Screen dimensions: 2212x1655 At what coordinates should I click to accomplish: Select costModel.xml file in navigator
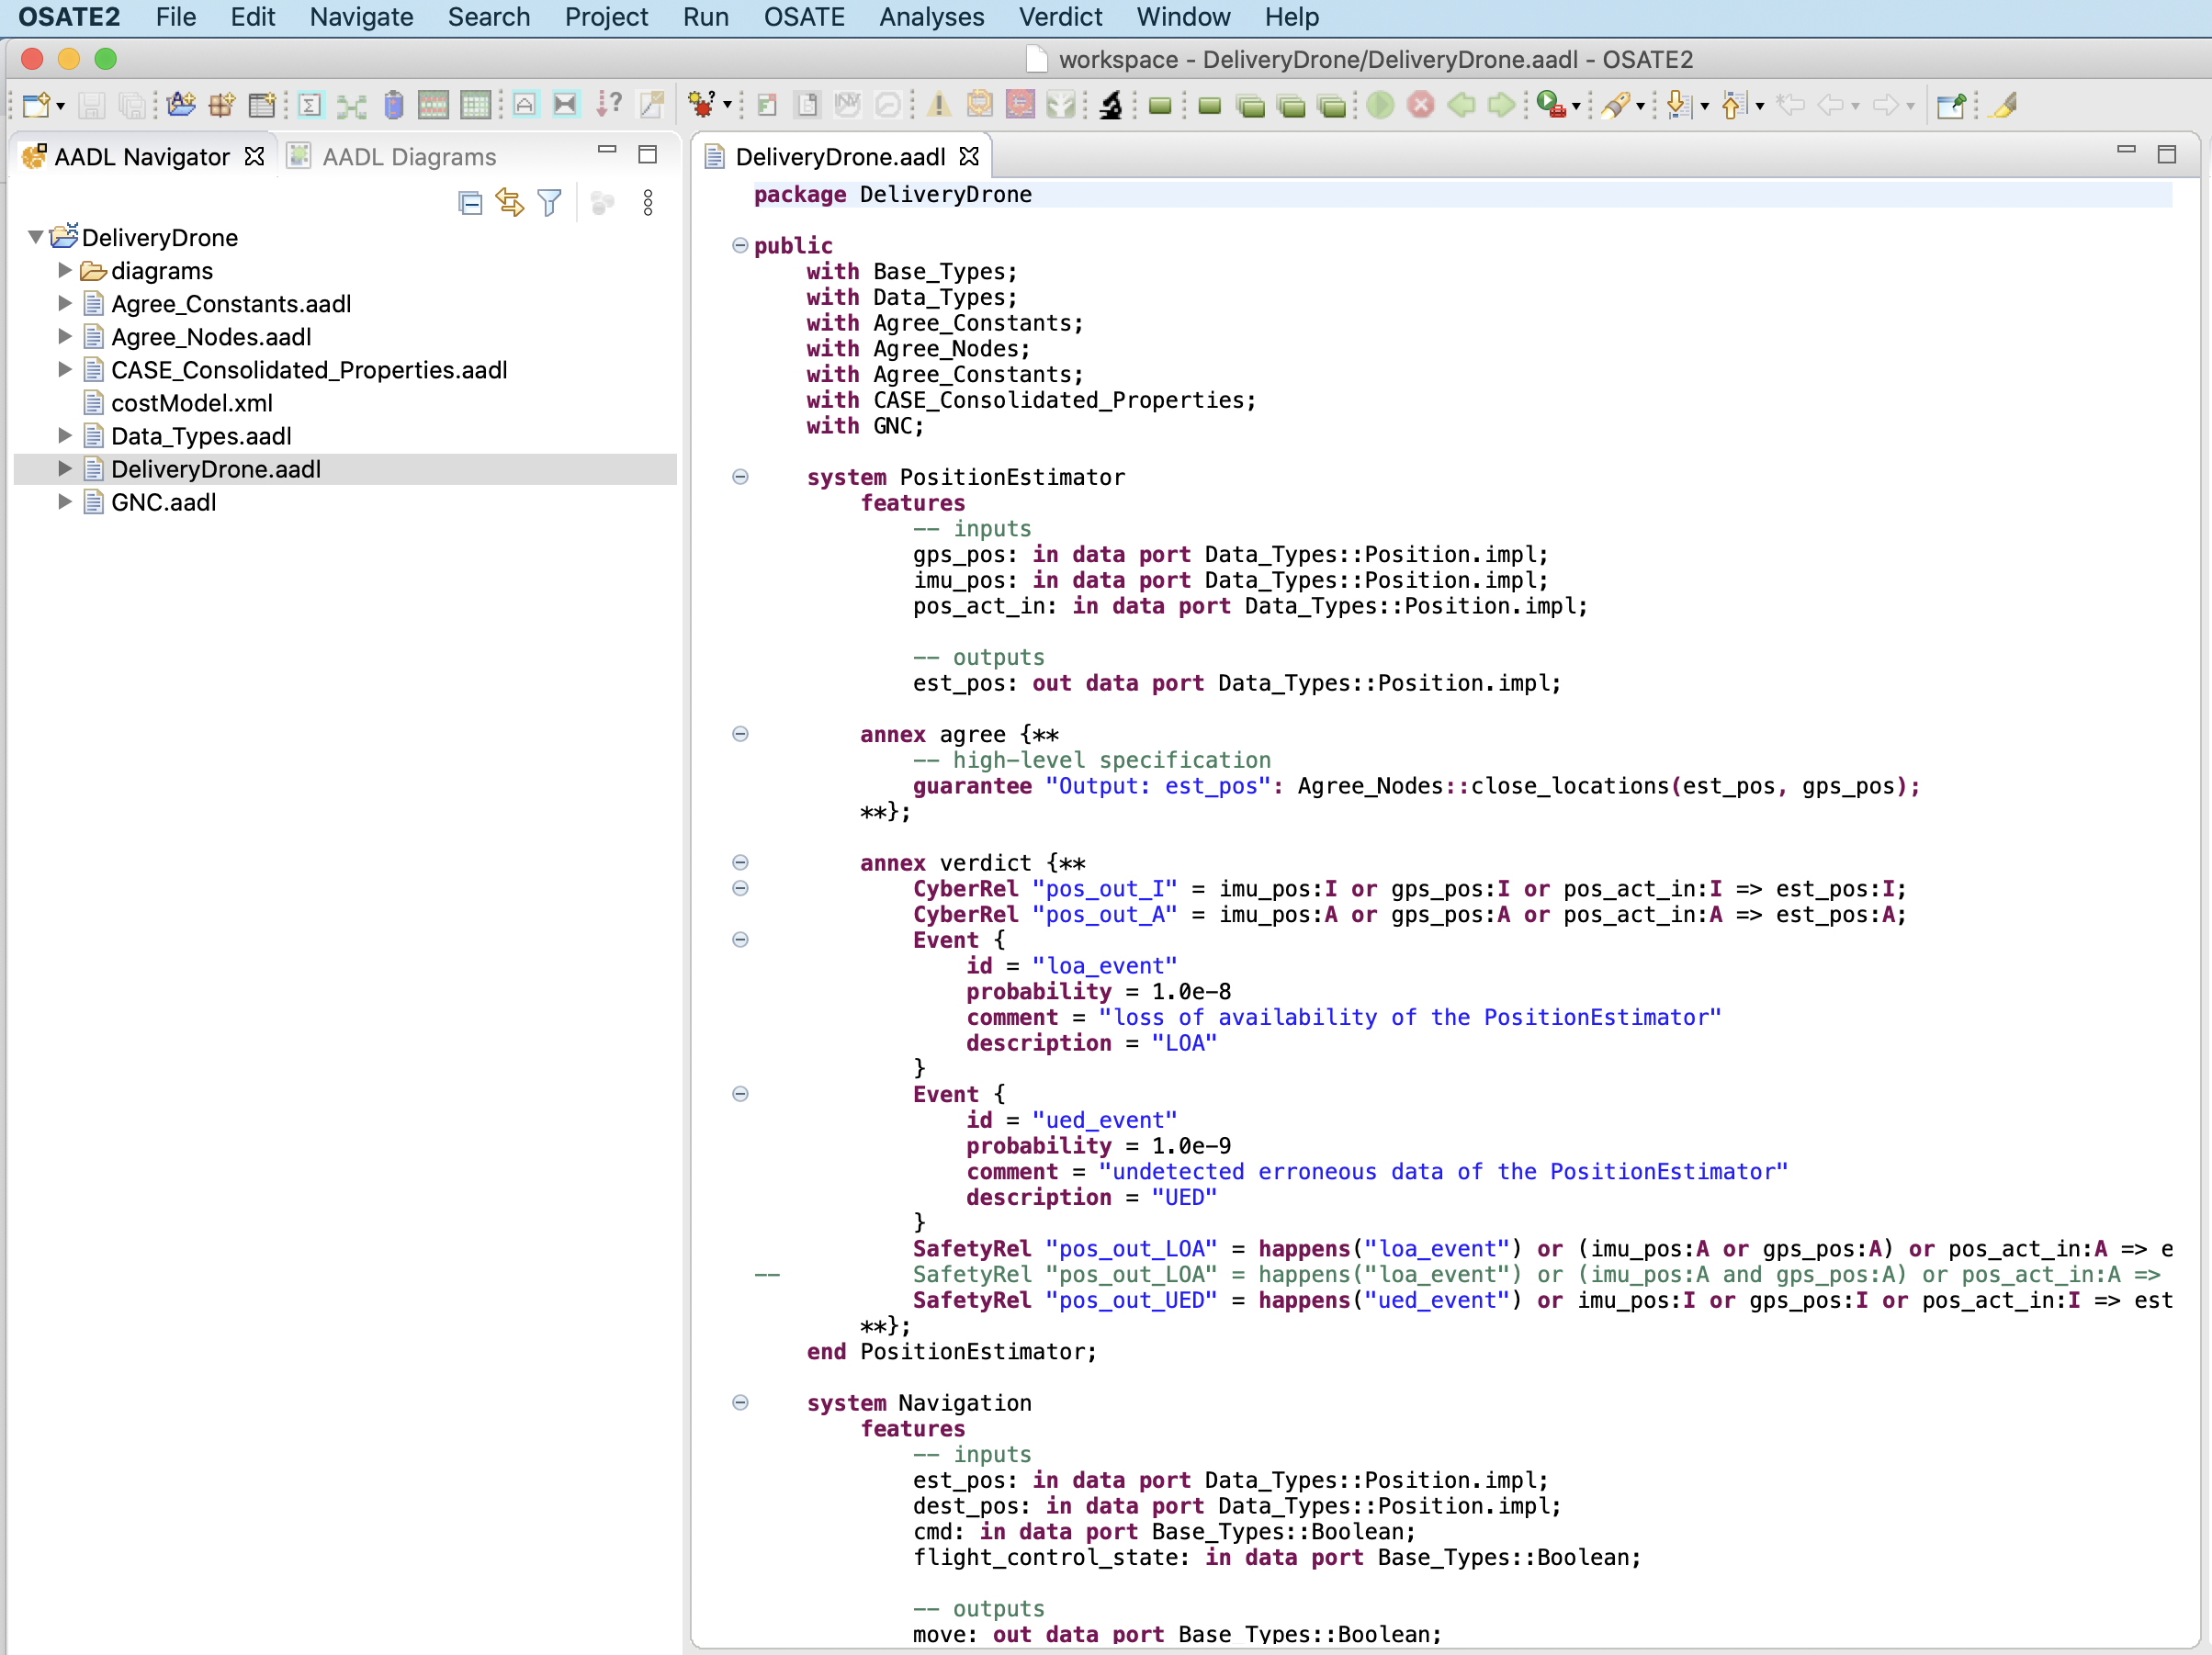point(192,403)
